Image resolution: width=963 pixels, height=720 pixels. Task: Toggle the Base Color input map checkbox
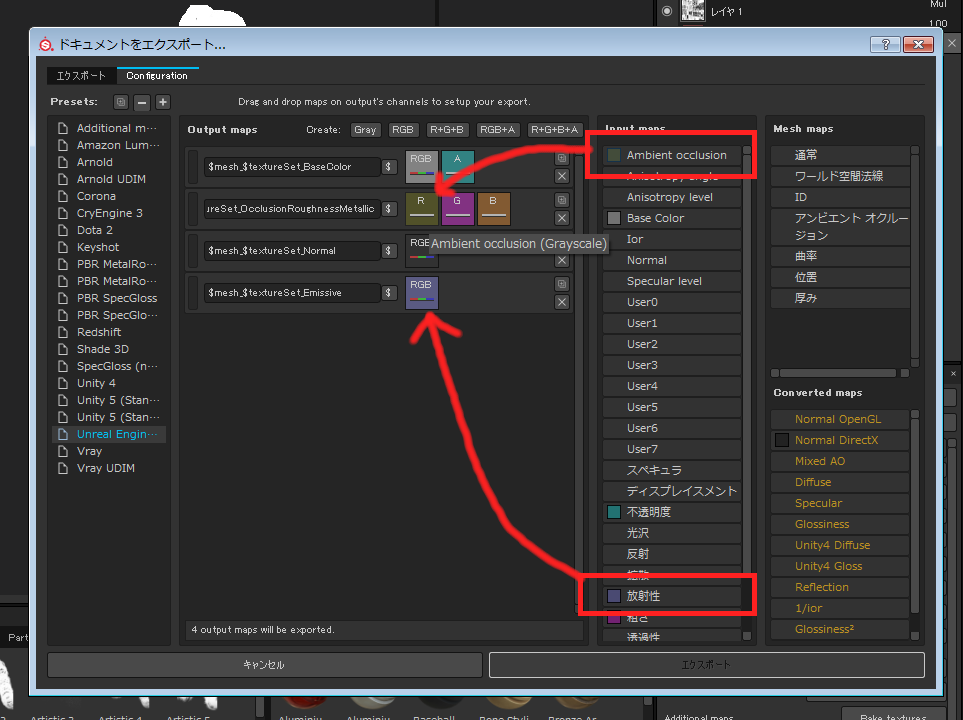pos(616,217)
